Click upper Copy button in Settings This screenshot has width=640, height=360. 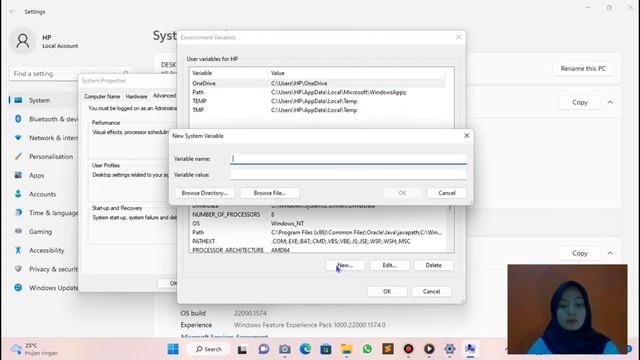(580, 102)
